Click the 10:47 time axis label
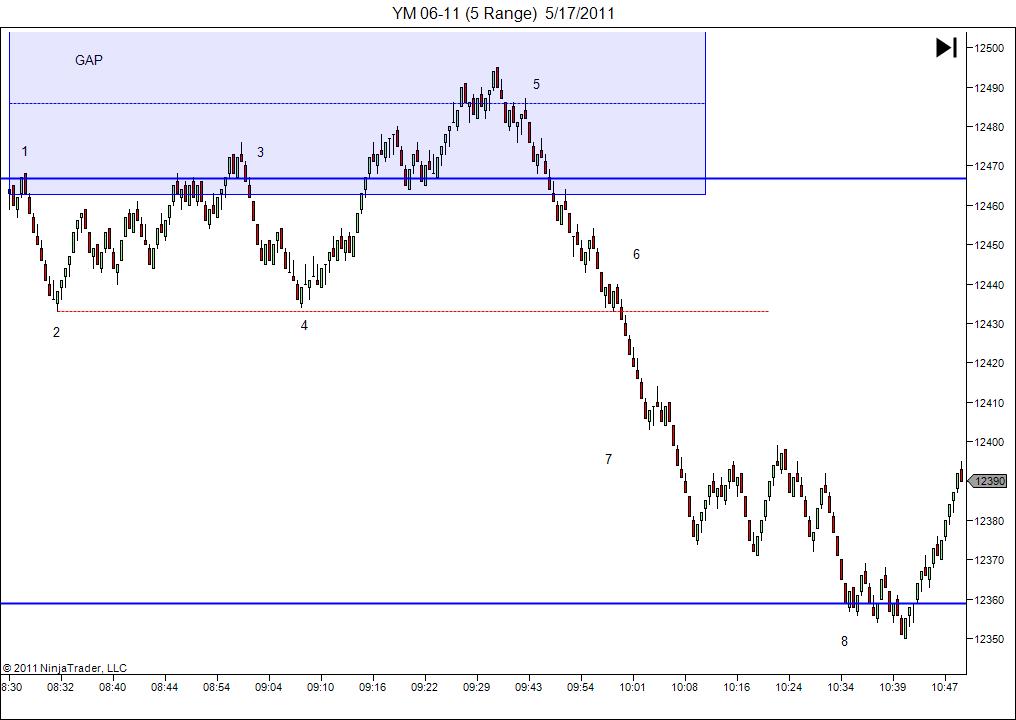This screenshot has width=1016, height=720. [x=945, y=687]
